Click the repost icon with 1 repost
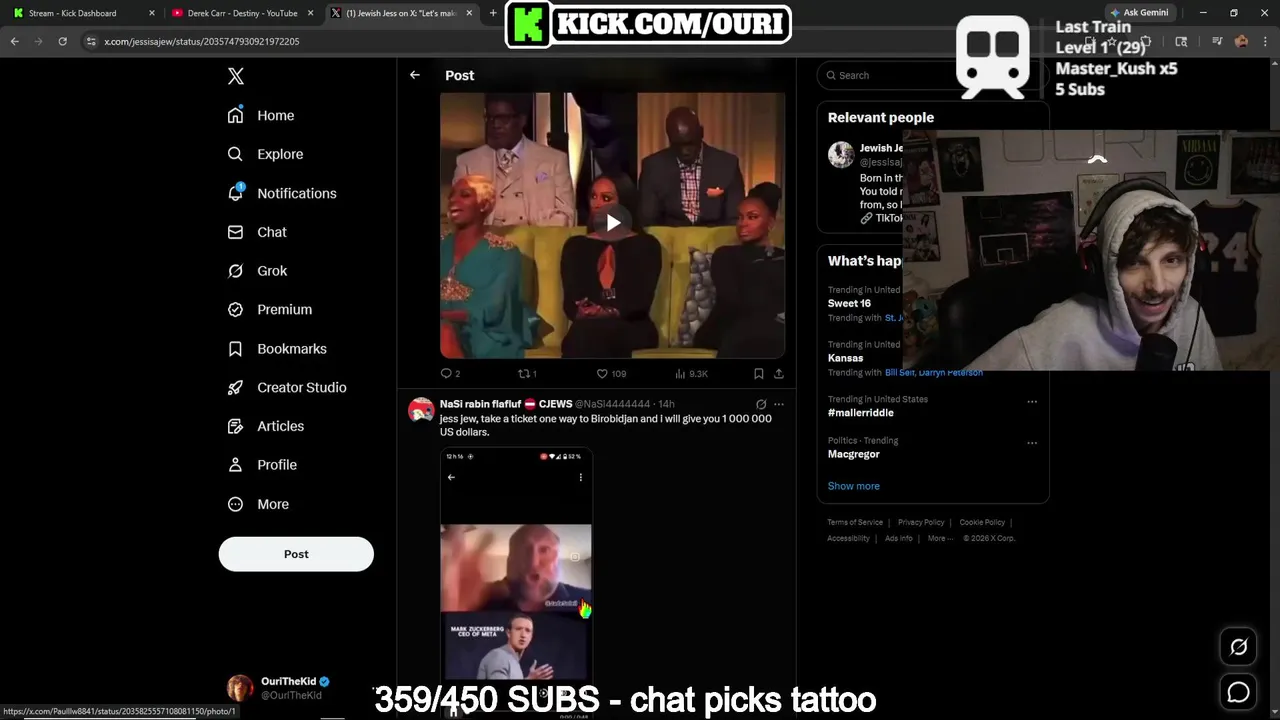1280x720 pixels. pos(527,374)
